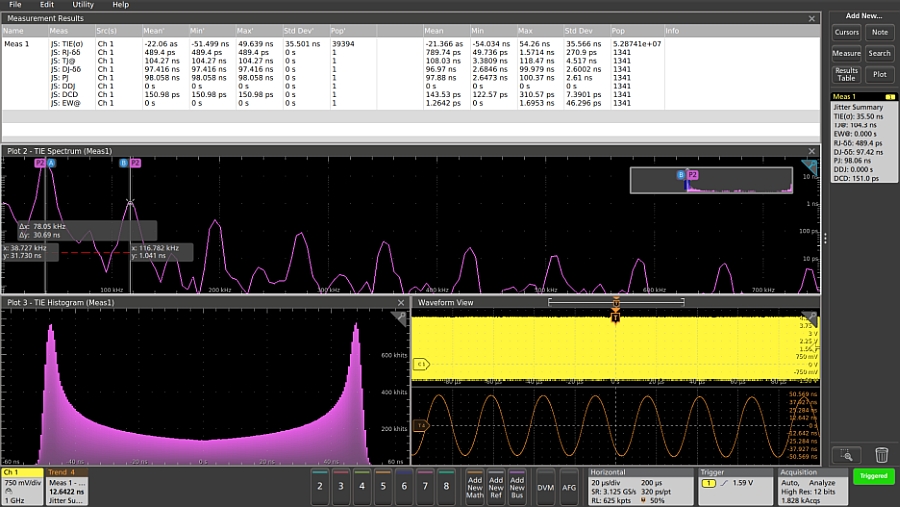Screen dimensions: 900x507
Task: Select cursor B marker in TIE Spectrum plot
Action: coord(124,162)
